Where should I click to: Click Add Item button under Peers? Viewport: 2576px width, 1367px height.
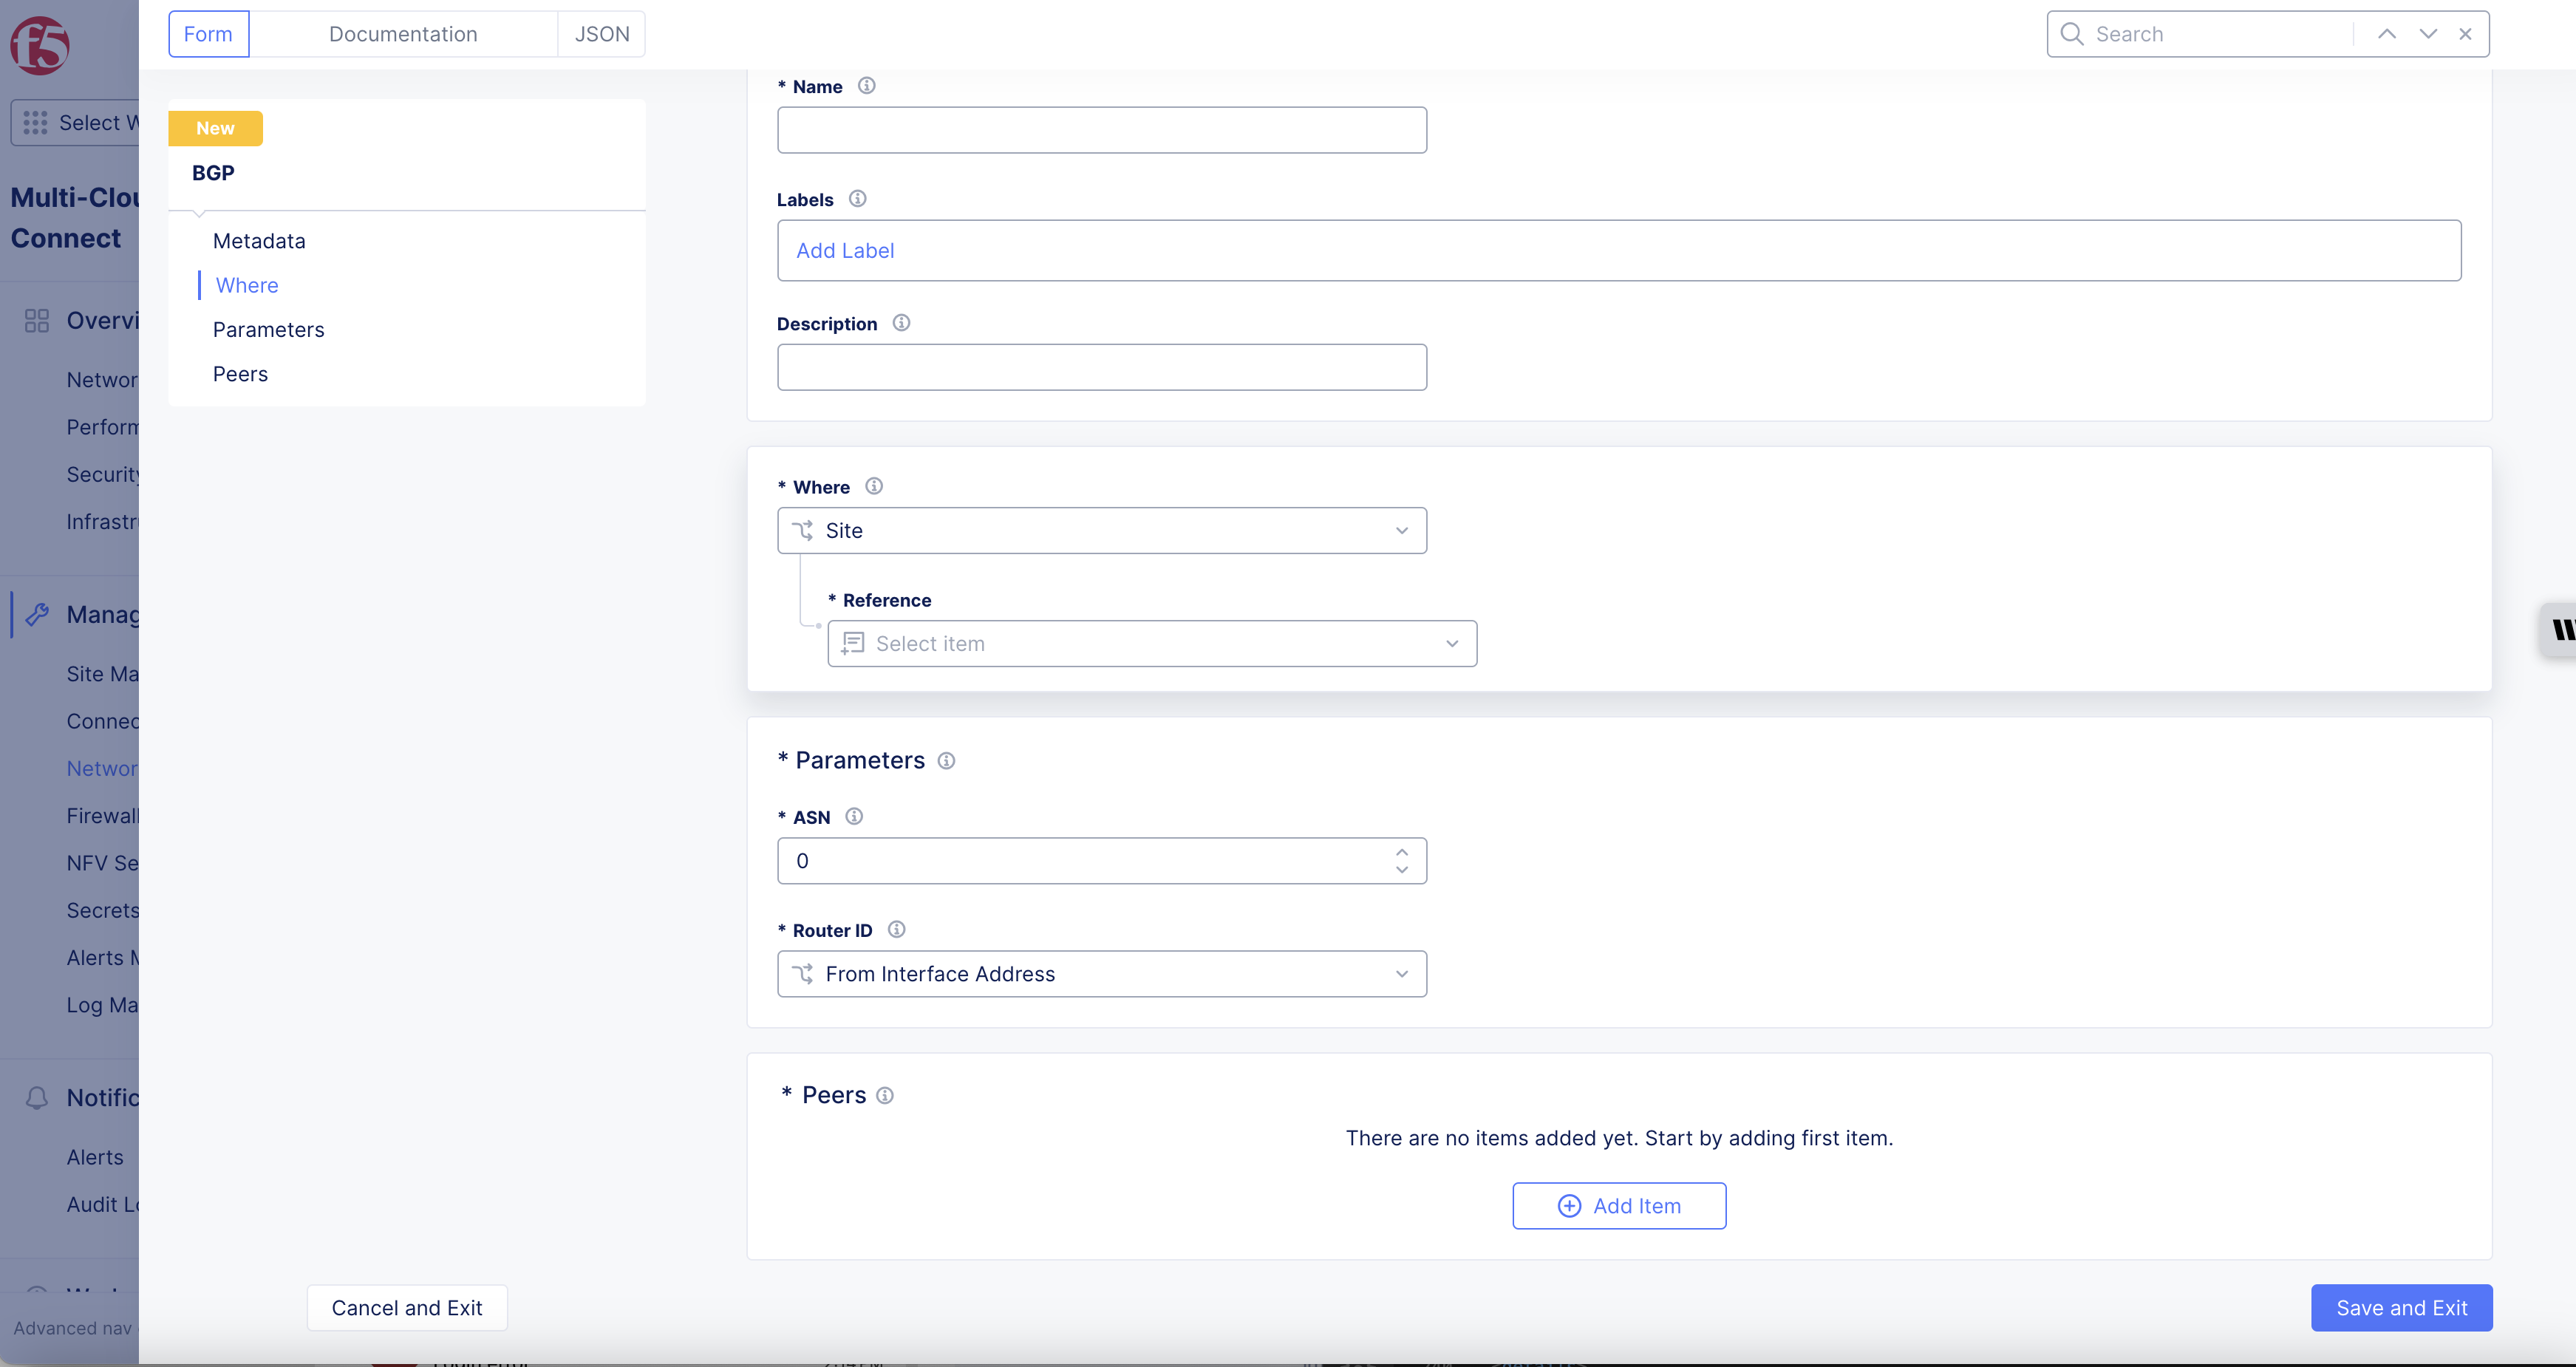pos(1618,1206)
